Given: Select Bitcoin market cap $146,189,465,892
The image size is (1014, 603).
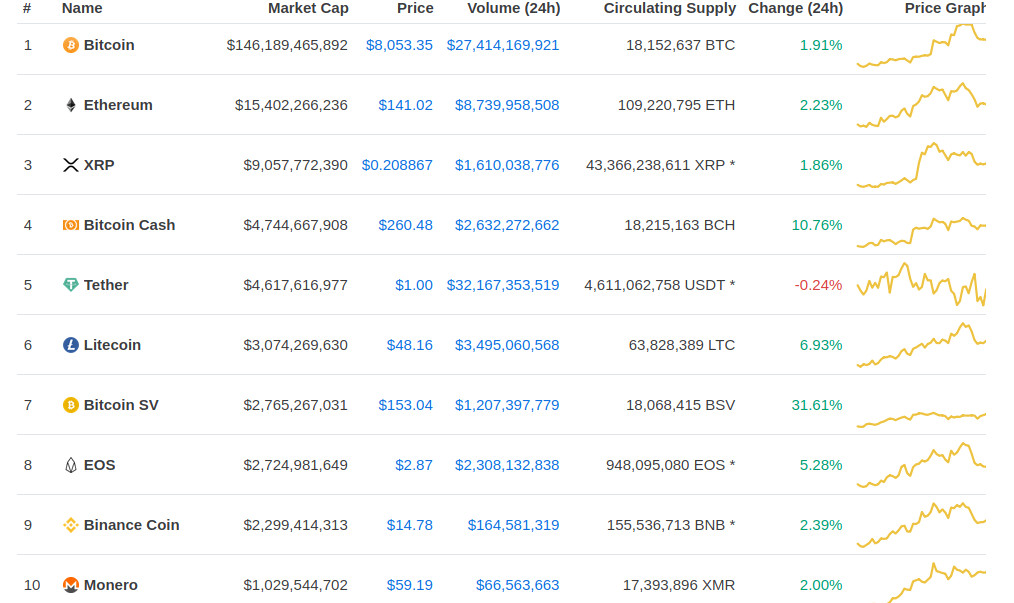Looking at the screenshot, I should (287, 45).
